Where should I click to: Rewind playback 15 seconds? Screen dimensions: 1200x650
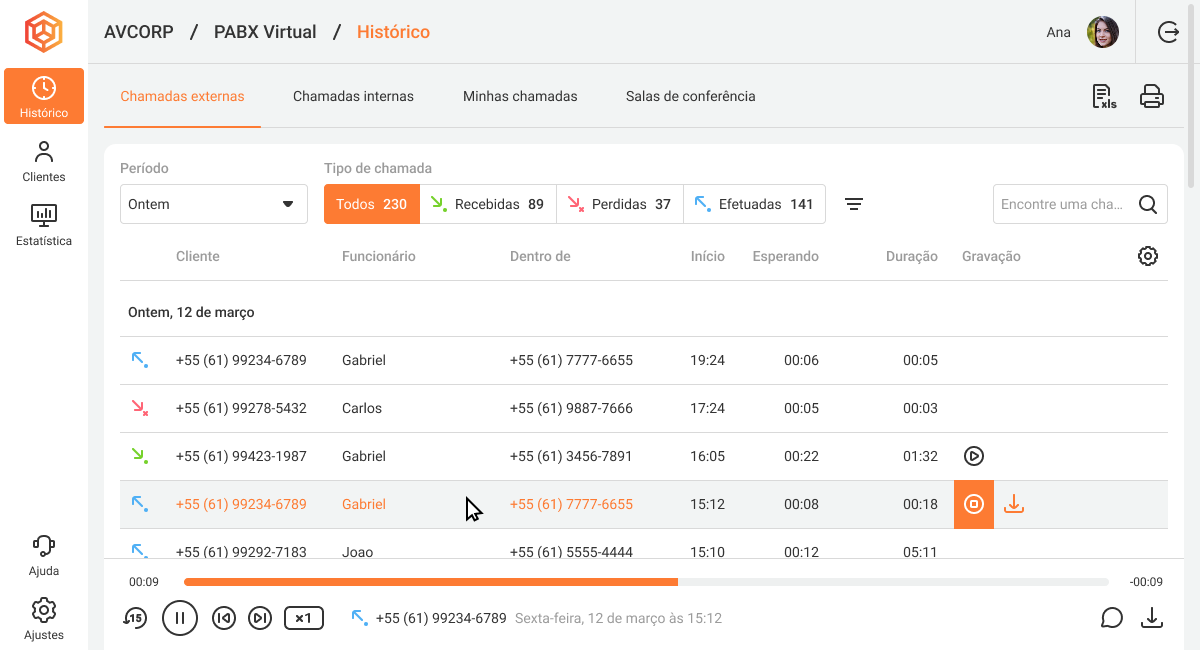[x=135, y=618]
